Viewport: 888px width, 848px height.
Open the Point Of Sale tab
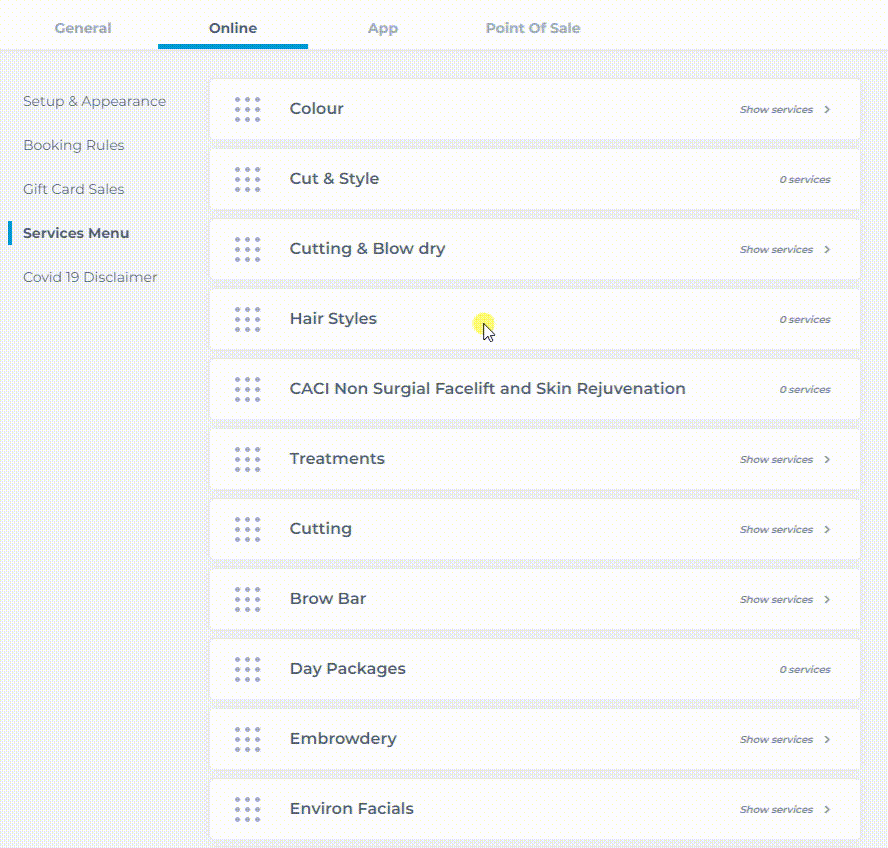[x=533, y=28]
